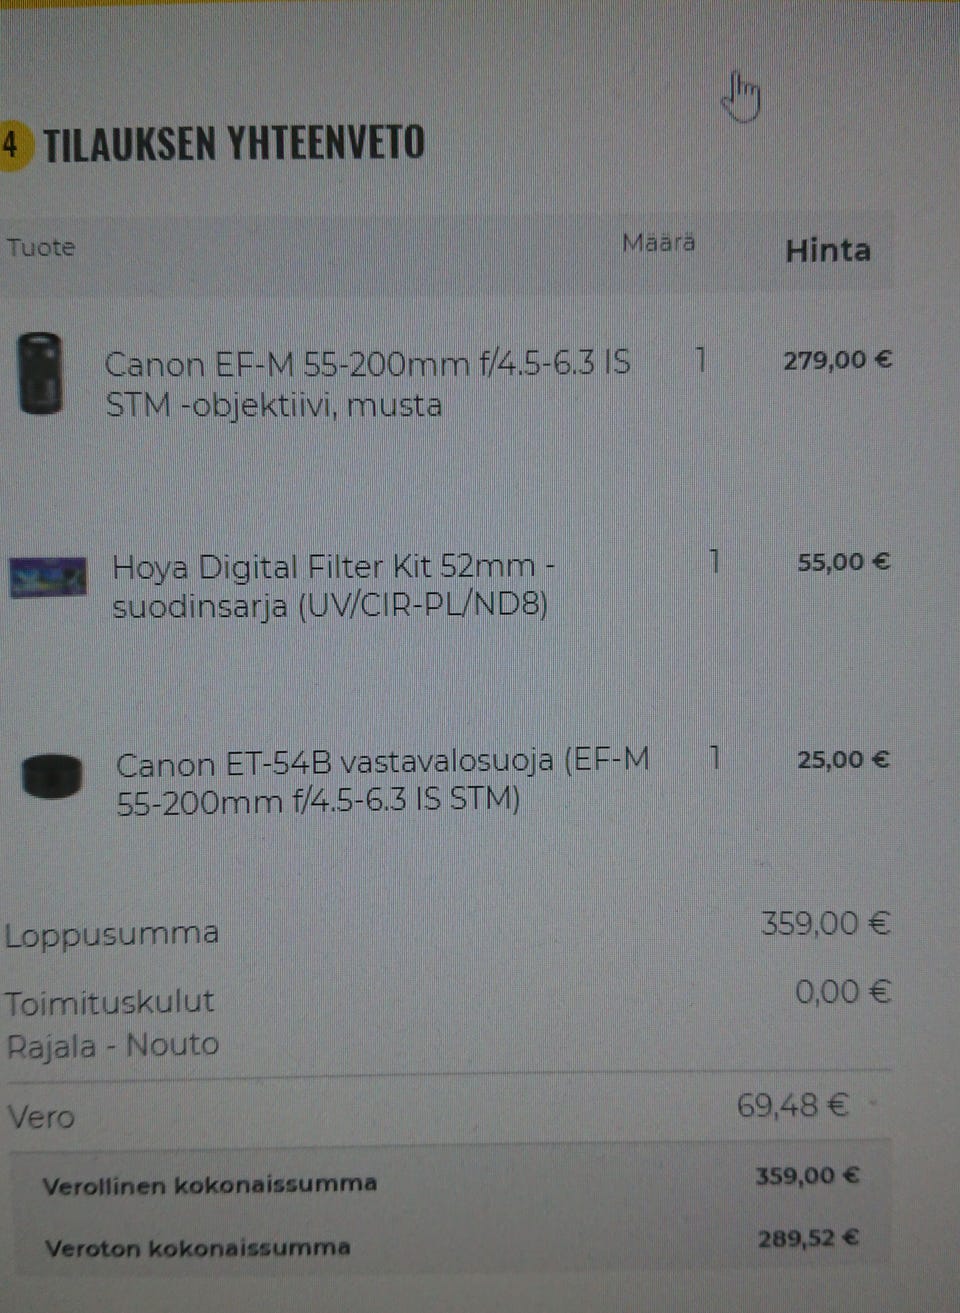Click the Verollinen kokonaissumma row
The height and width of the screenshot is (1313, 960).
450,1180
